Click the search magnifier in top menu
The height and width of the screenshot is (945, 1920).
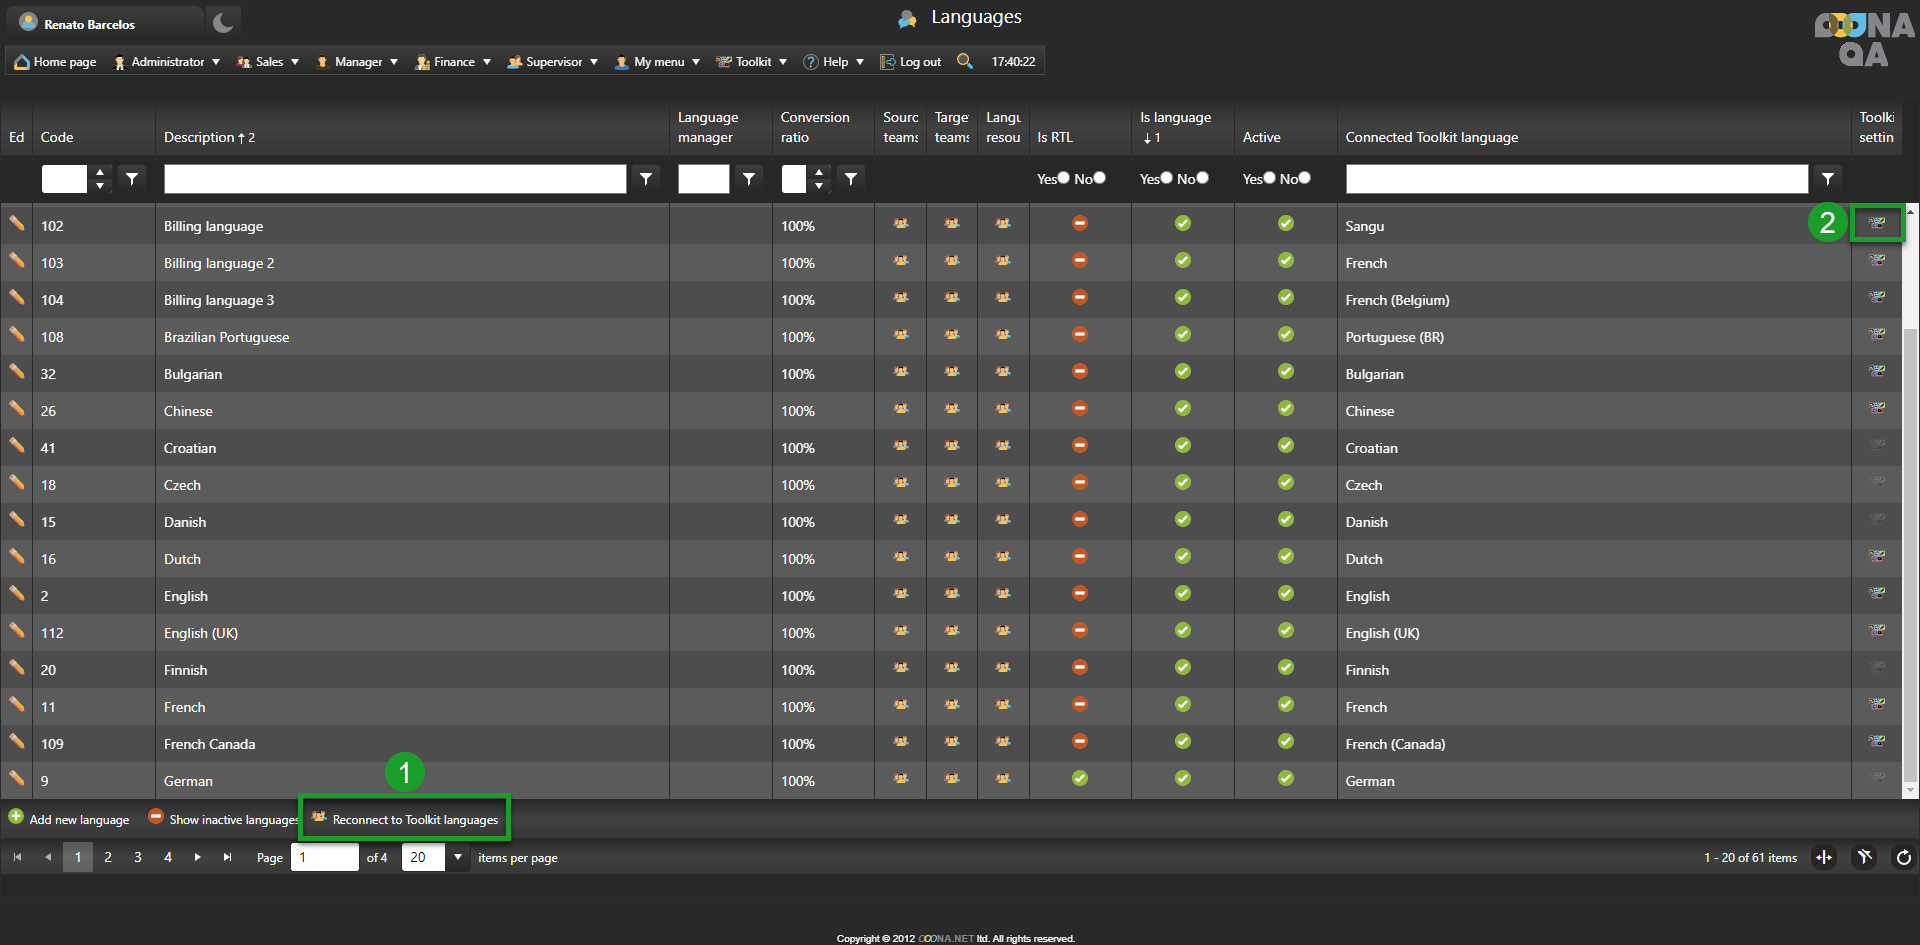coord(964,61)
